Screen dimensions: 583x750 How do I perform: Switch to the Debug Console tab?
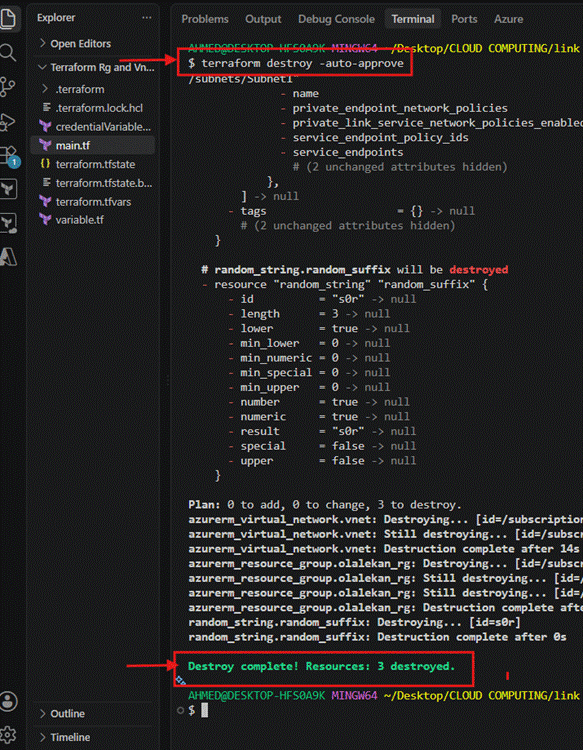tap(336, 19)
